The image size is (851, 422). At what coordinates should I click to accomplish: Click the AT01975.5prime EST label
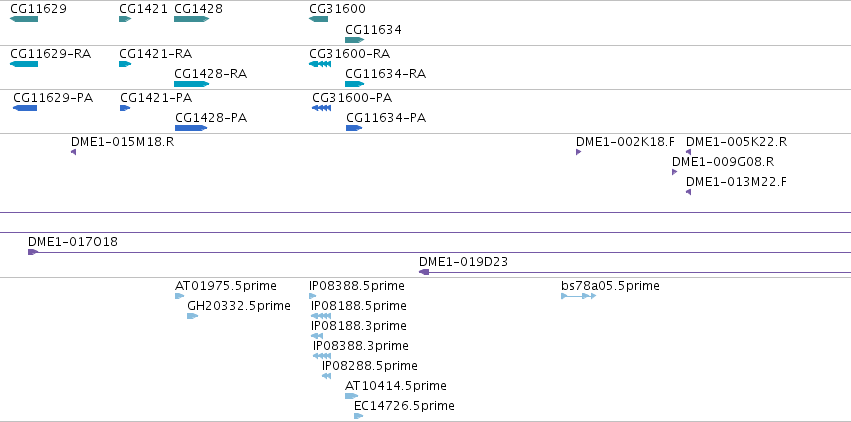coord(226,286)
